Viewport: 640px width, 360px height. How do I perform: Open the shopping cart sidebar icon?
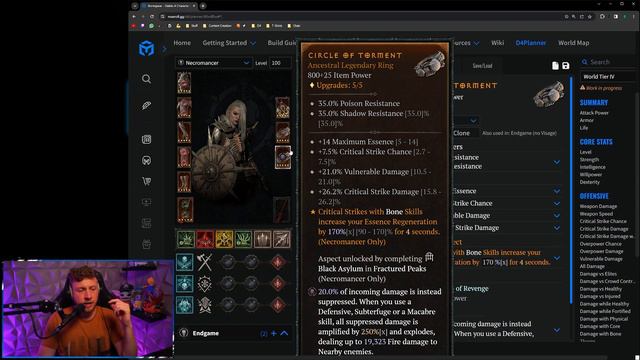[x=146, y=181]
